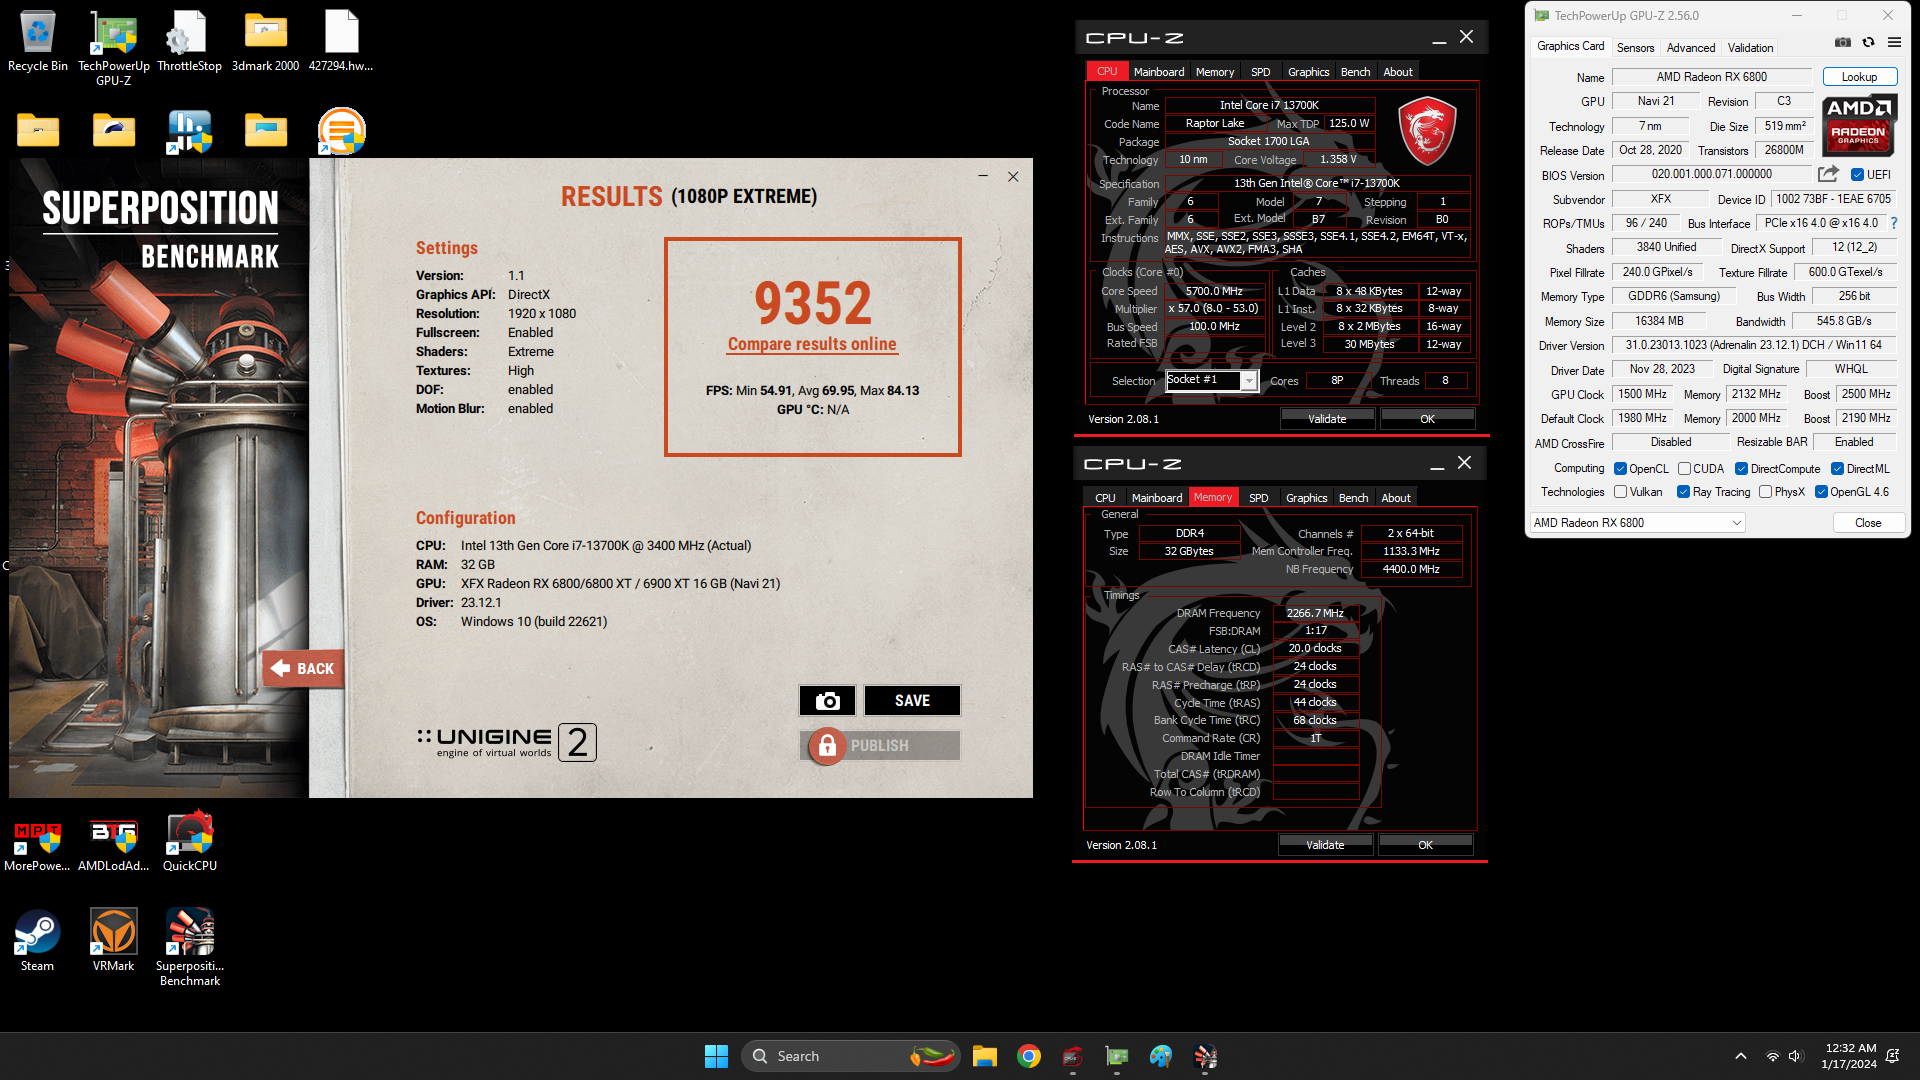
Task: Click the locked PUBLISH button
Action: coord(880,746)
